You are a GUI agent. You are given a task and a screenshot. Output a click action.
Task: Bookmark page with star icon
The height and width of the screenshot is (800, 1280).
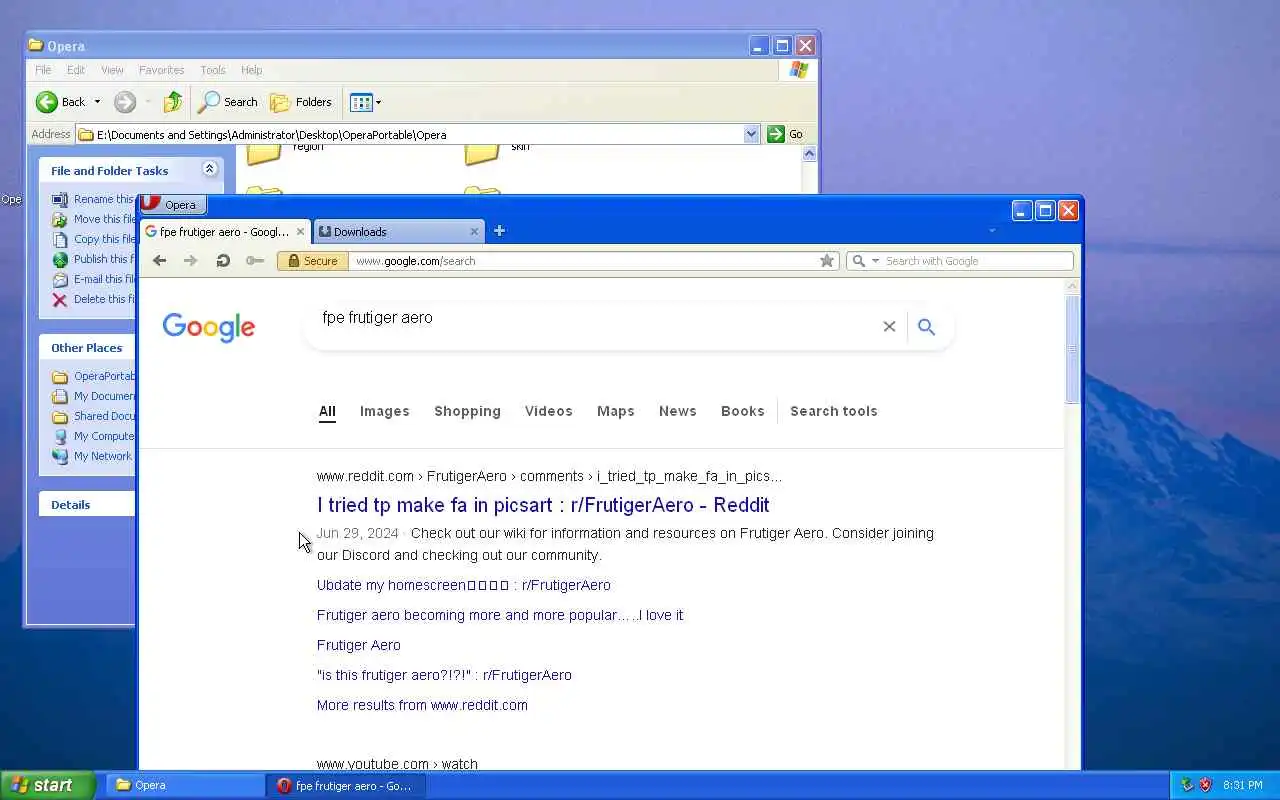tap(827, 261)
